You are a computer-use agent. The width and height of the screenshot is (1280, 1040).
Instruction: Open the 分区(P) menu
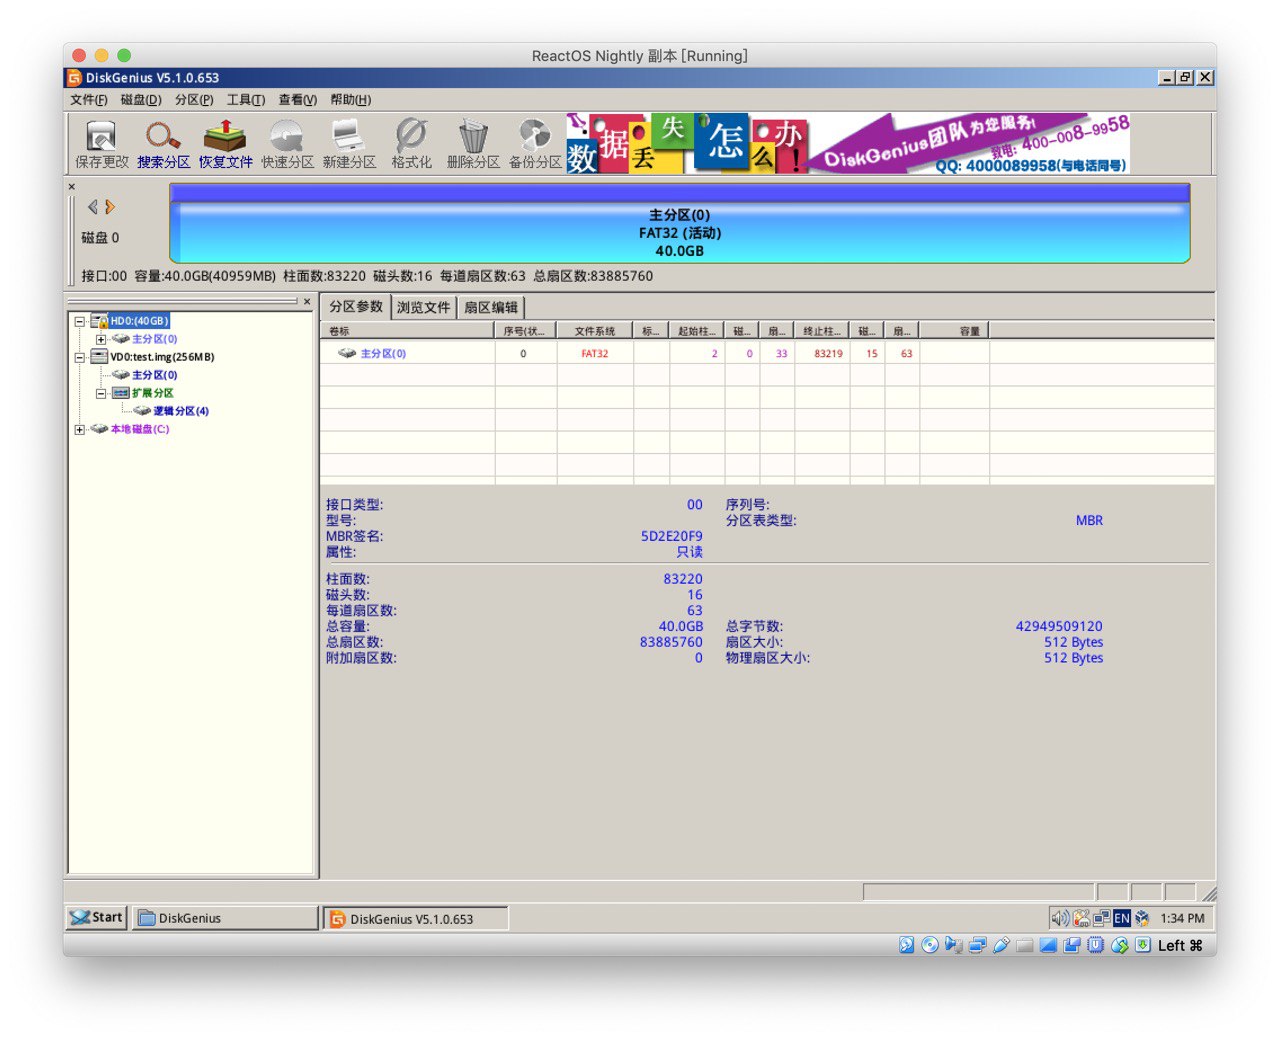194,100
